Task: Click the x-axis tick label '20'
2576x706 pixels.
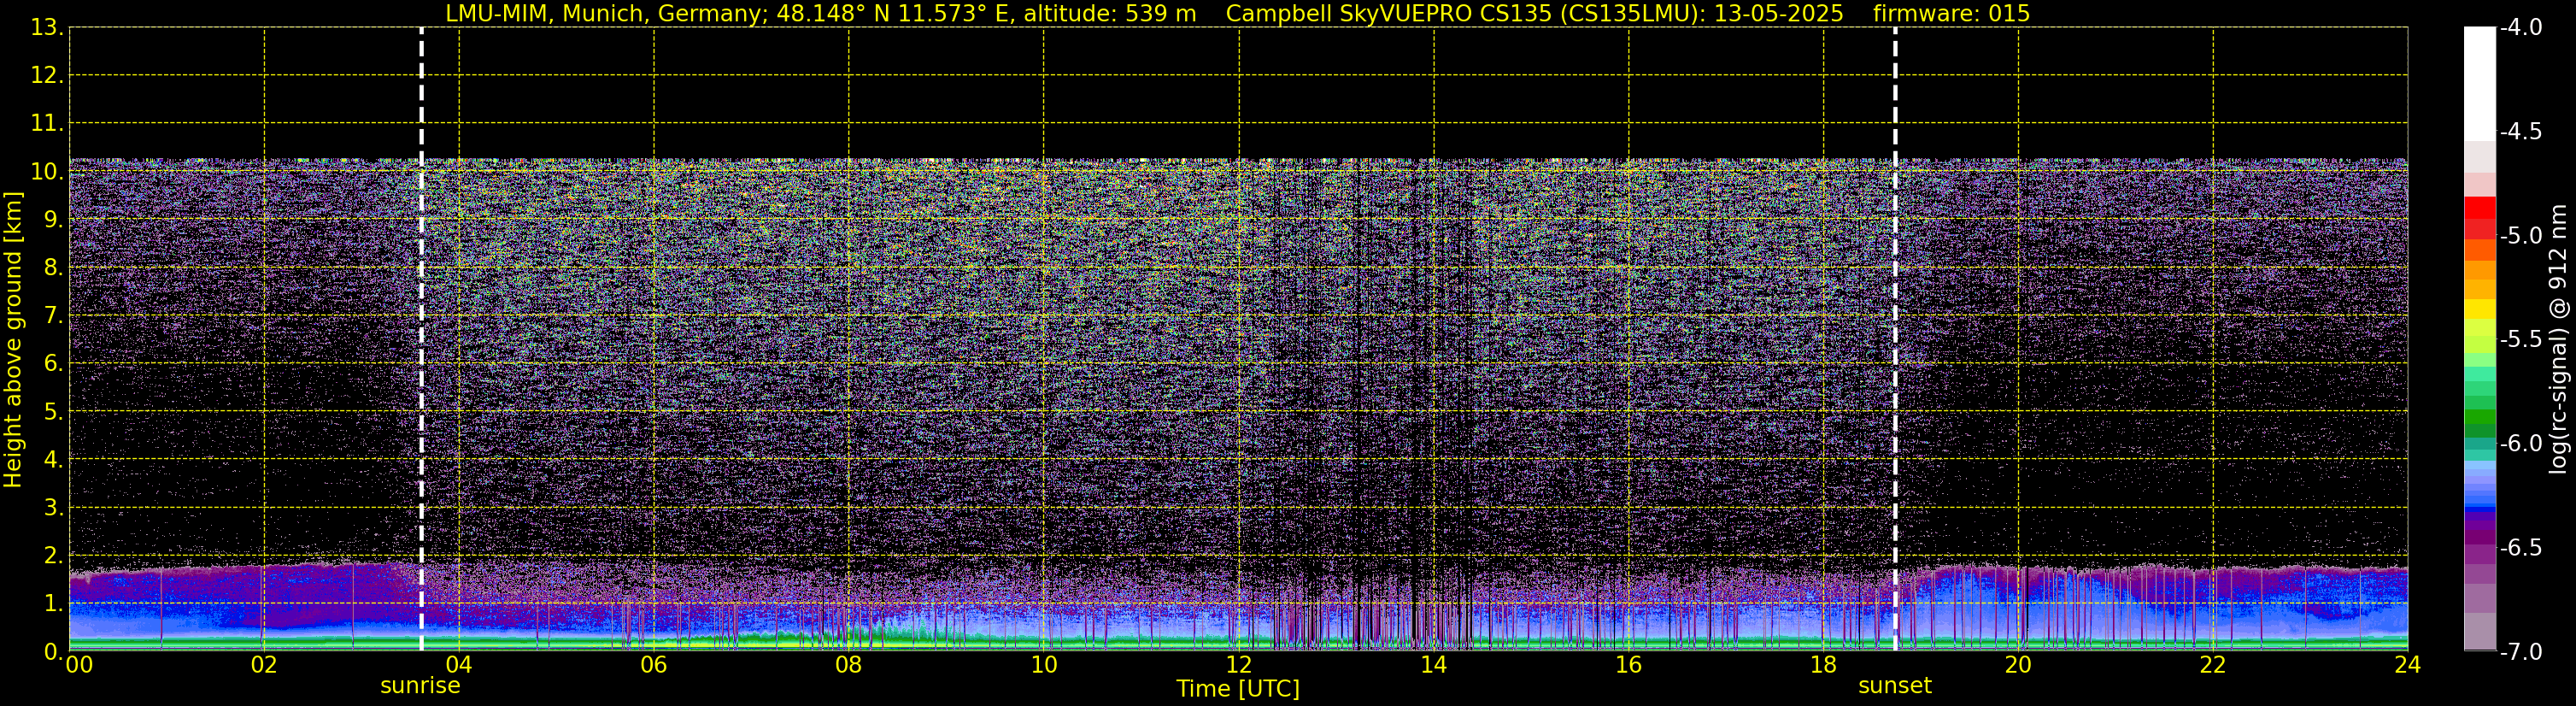Action: click(2018, 665)
